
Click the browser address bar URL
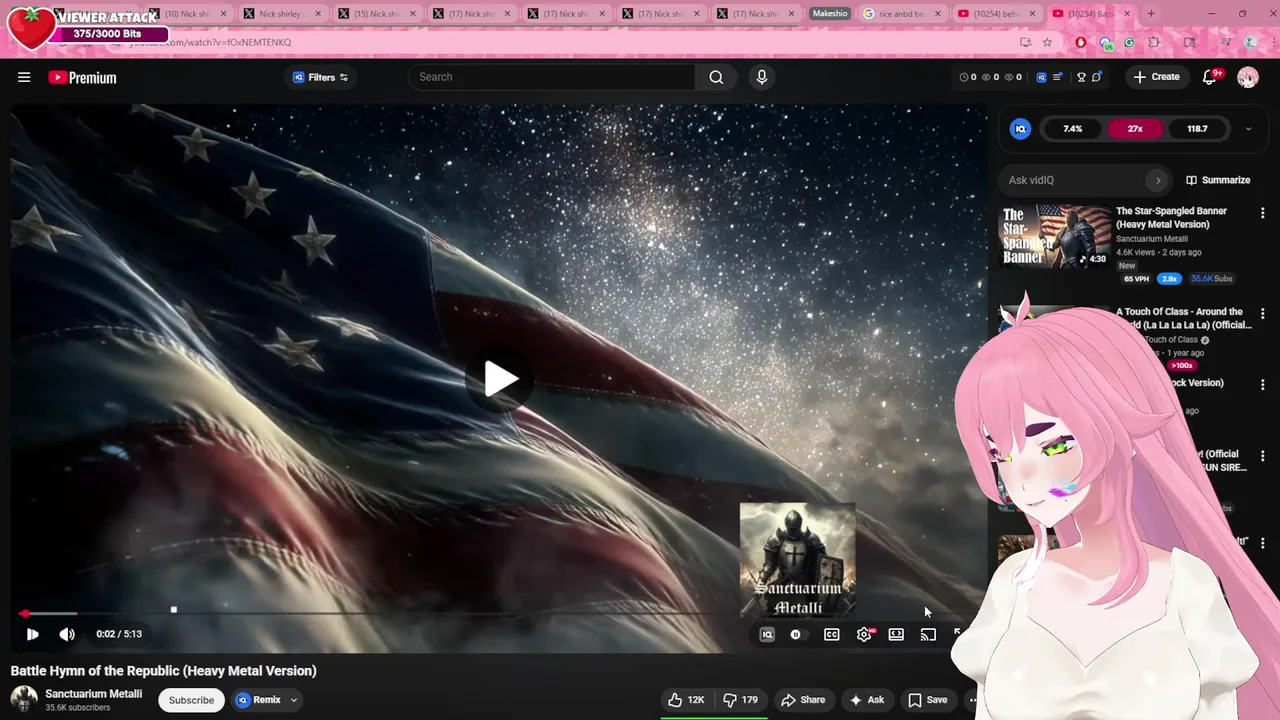coord(210,42)
